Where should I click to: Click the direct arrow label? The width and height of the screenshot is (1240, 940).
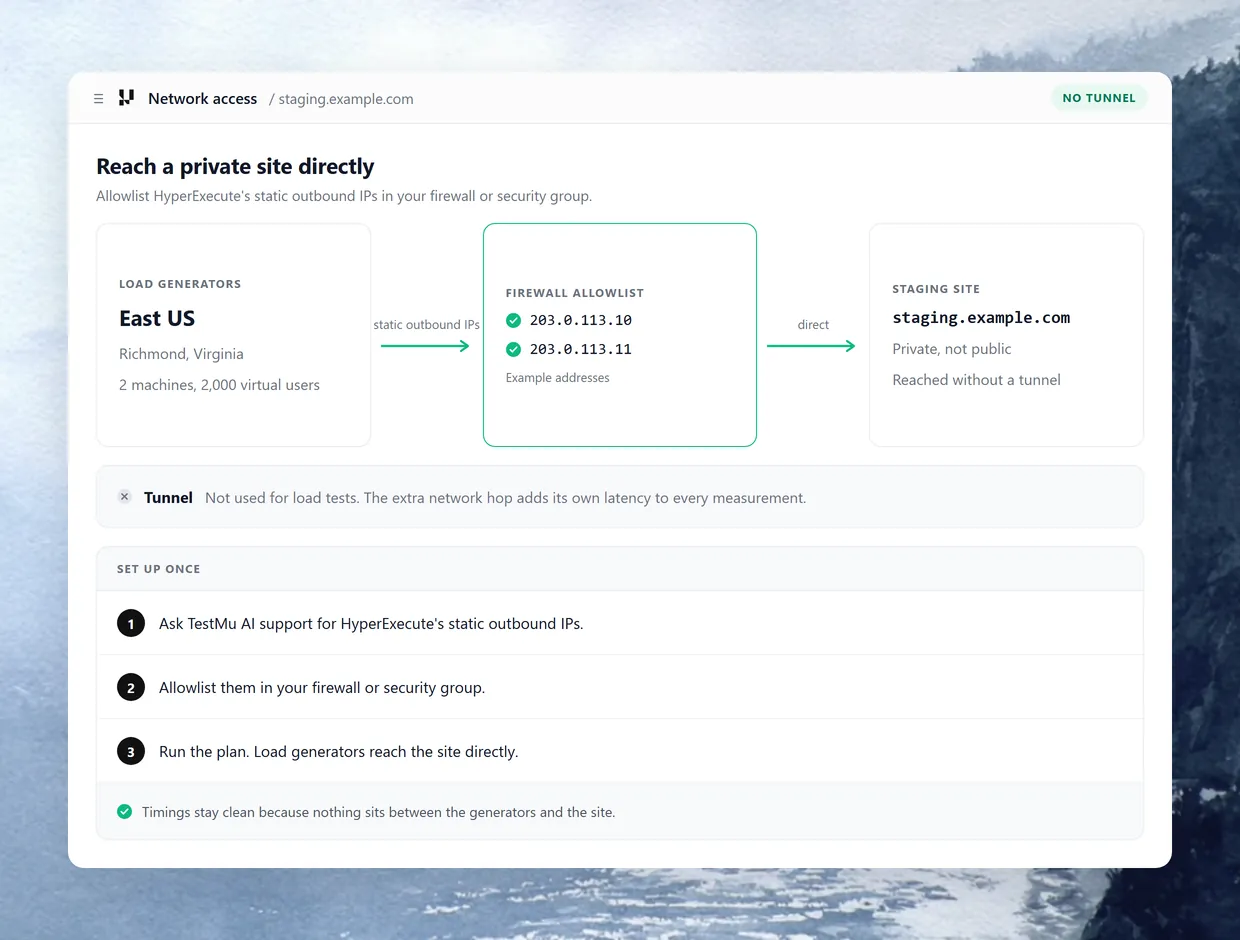coord(813,325)
